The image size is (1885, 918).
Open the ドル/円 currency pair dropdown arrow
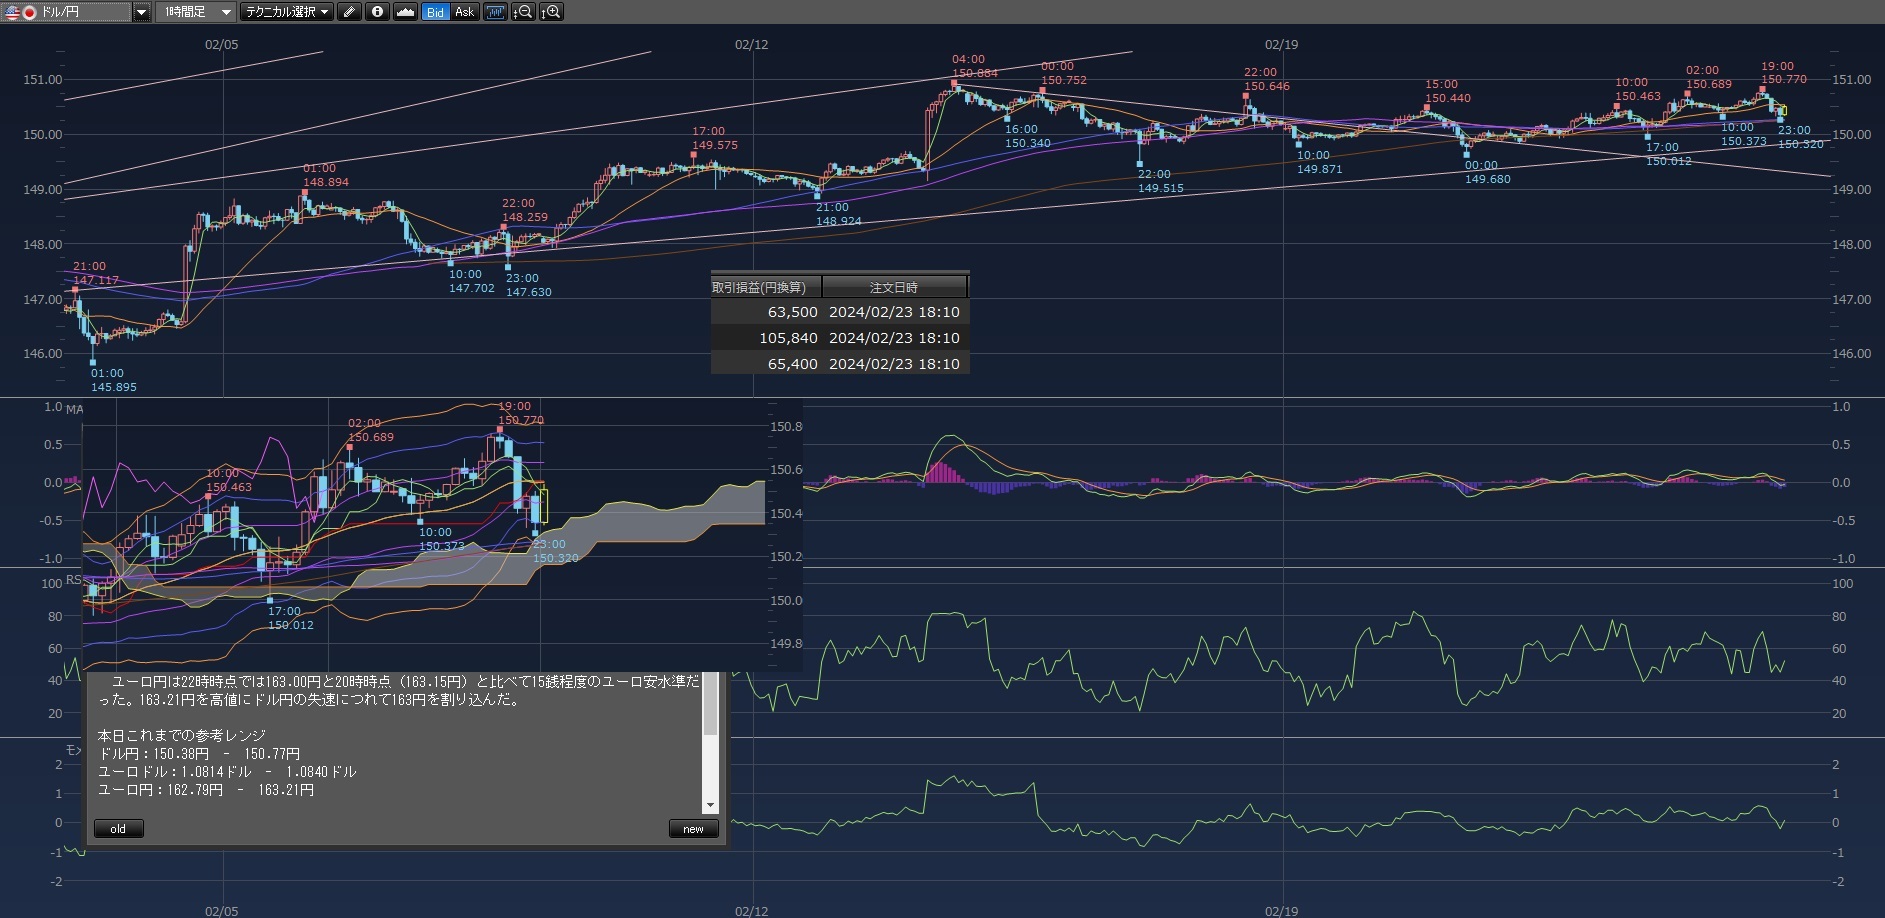(x=141, y=12)
